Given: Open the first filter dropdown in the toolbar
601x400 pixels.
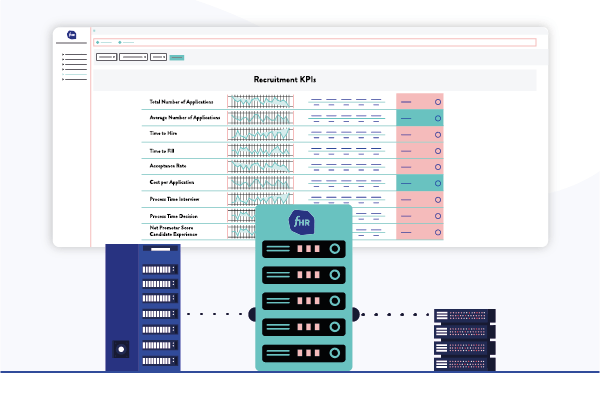Looking at the screenshot, I should pos(107,57).
